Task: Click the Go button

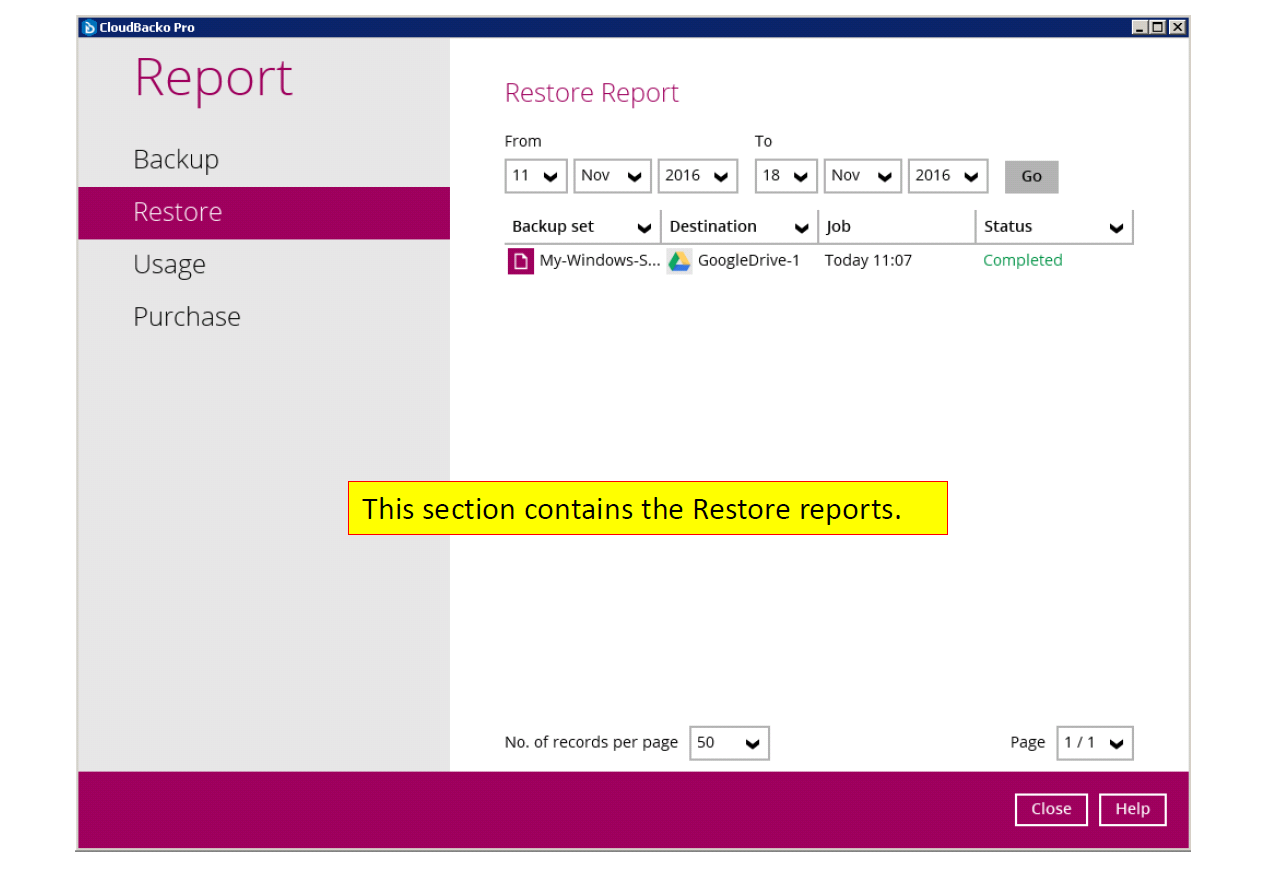Action: [1031, 177]
